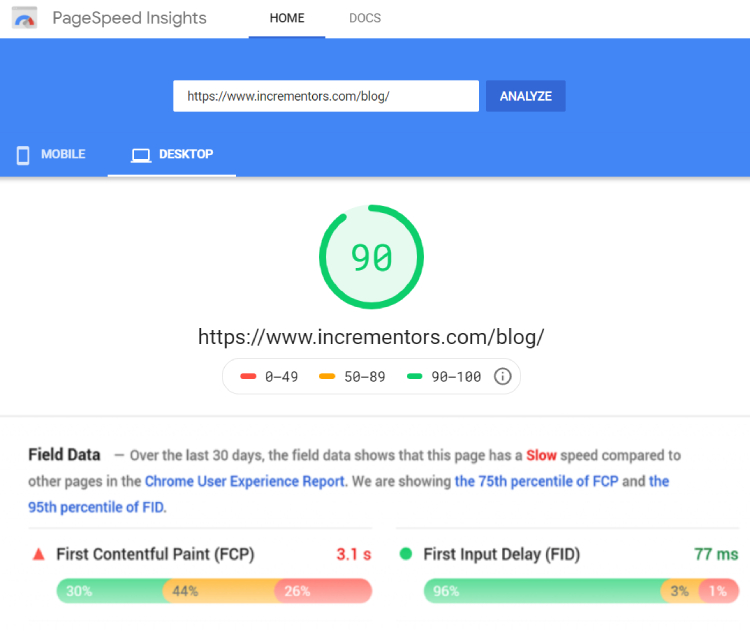Click the red 0–49 legend marker
This screenshot has width=750, height=631.
pos(248,376)
